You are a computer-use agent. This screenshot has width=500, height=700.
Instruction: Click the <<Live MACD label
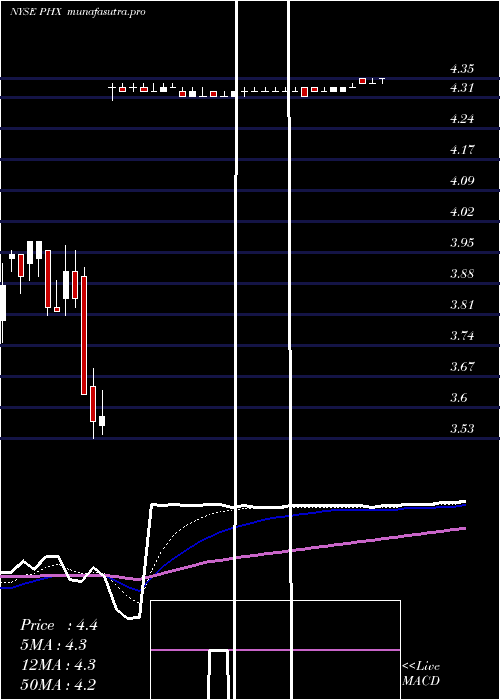click(421, 674)
